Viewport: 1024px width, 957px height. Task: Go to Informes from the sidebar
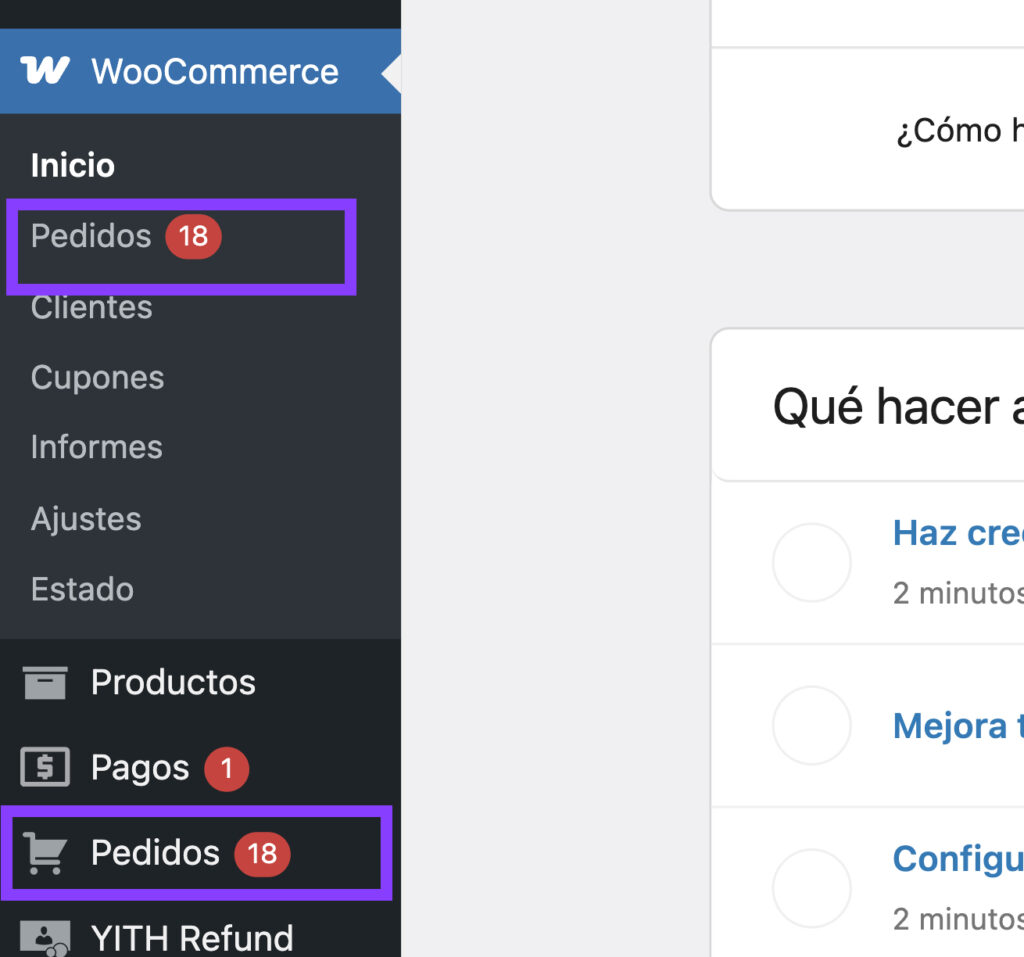click(96, 447)
